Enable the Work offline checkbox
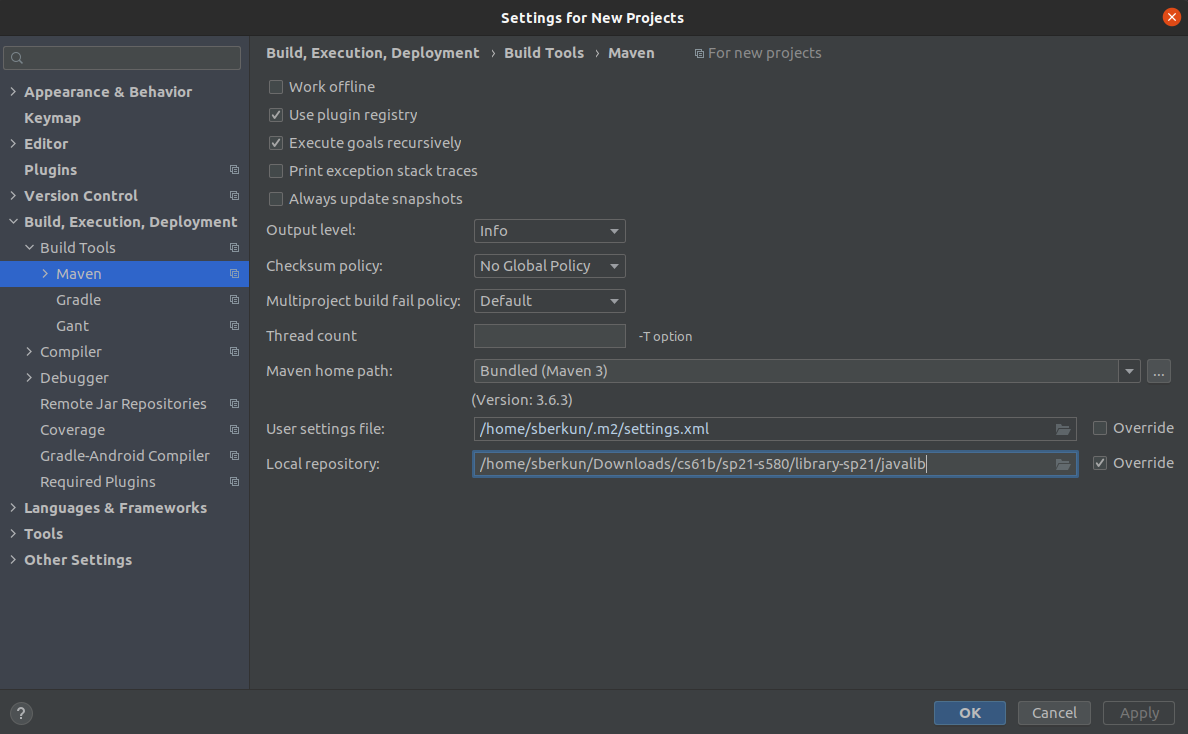The width and height of the screenshot is (1188, 734). 276,87
